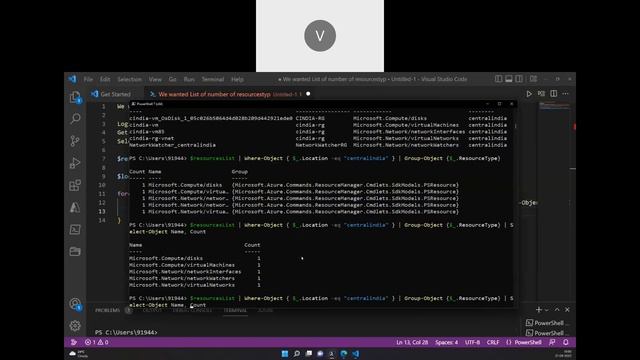Open the editor More Actions ellipsis
Screen dimensions: 640x360
[x=565, y=94]
